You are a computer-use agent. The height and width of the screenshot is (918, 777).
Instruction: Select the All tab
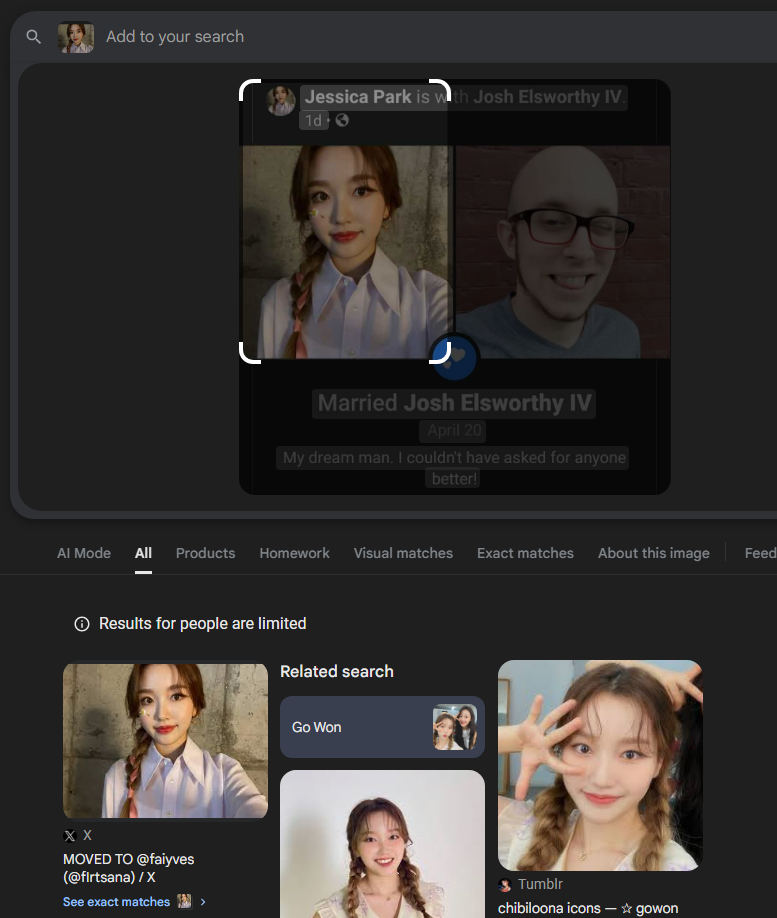(143, 553)
